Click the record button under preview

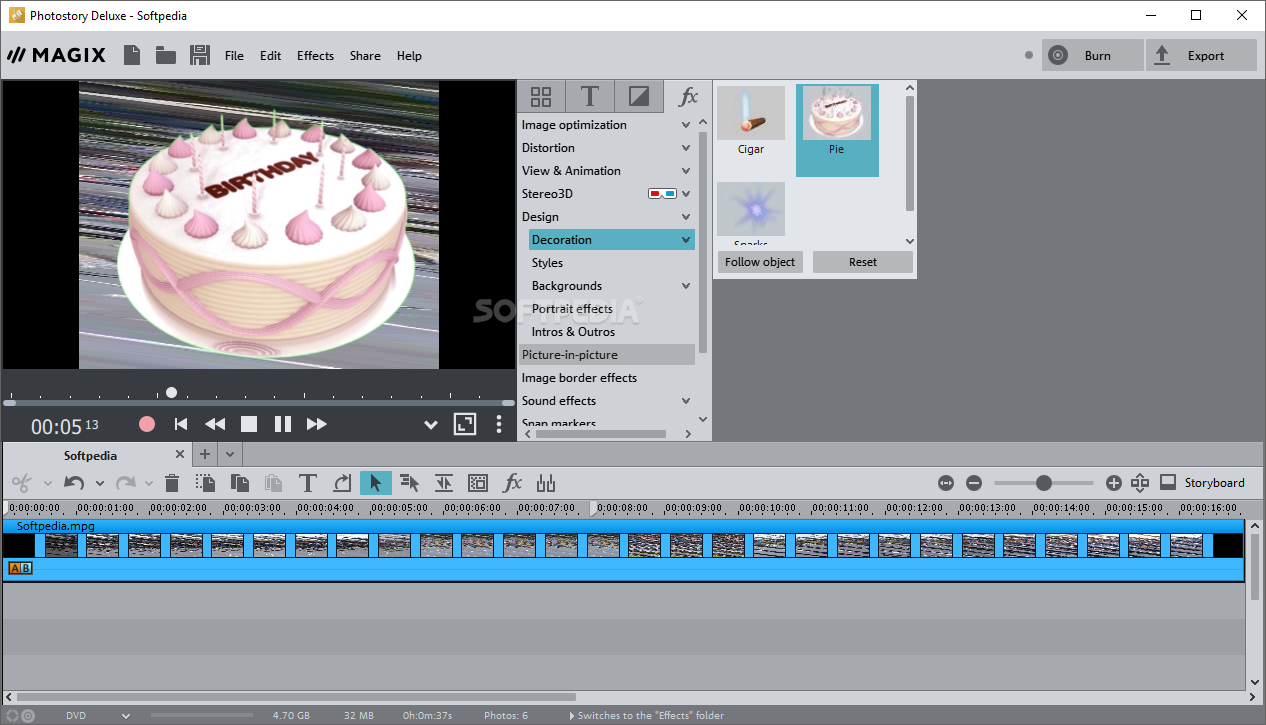click(147, 424)
